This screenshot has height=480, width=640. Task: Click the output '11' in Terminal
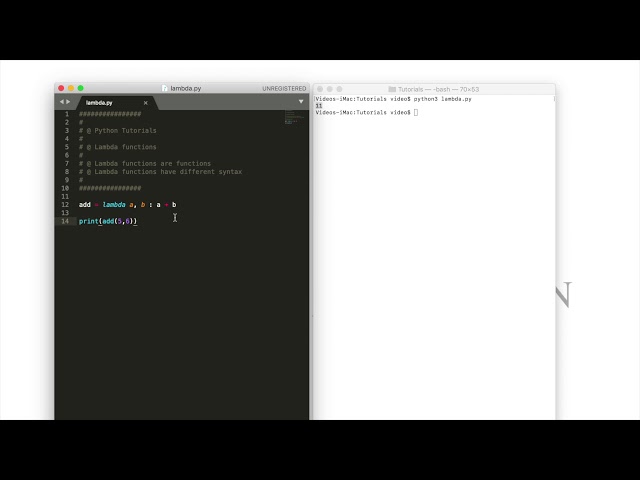pyautogui.click(x=319, y=106)
